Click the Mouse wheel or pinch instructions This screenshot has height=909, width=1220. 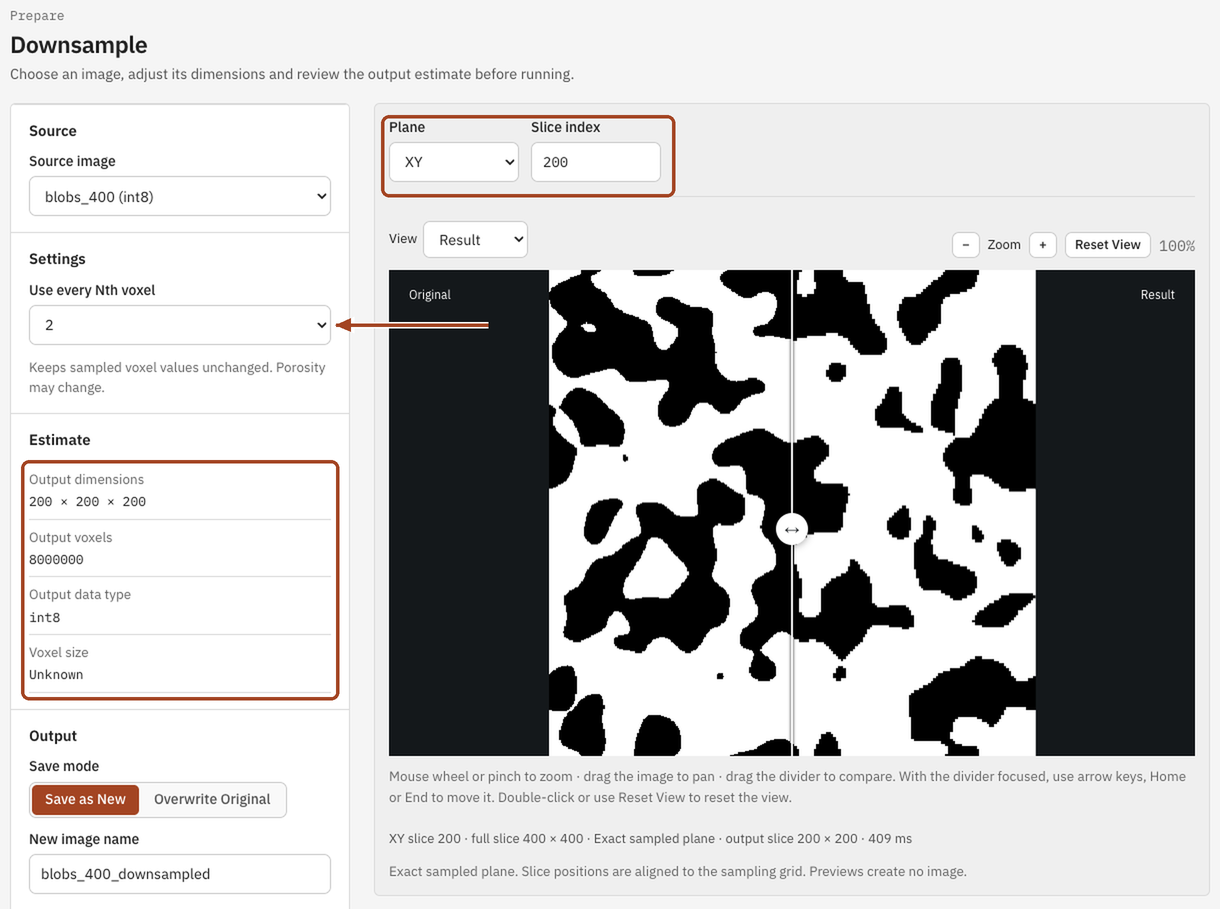pos(787,787)
